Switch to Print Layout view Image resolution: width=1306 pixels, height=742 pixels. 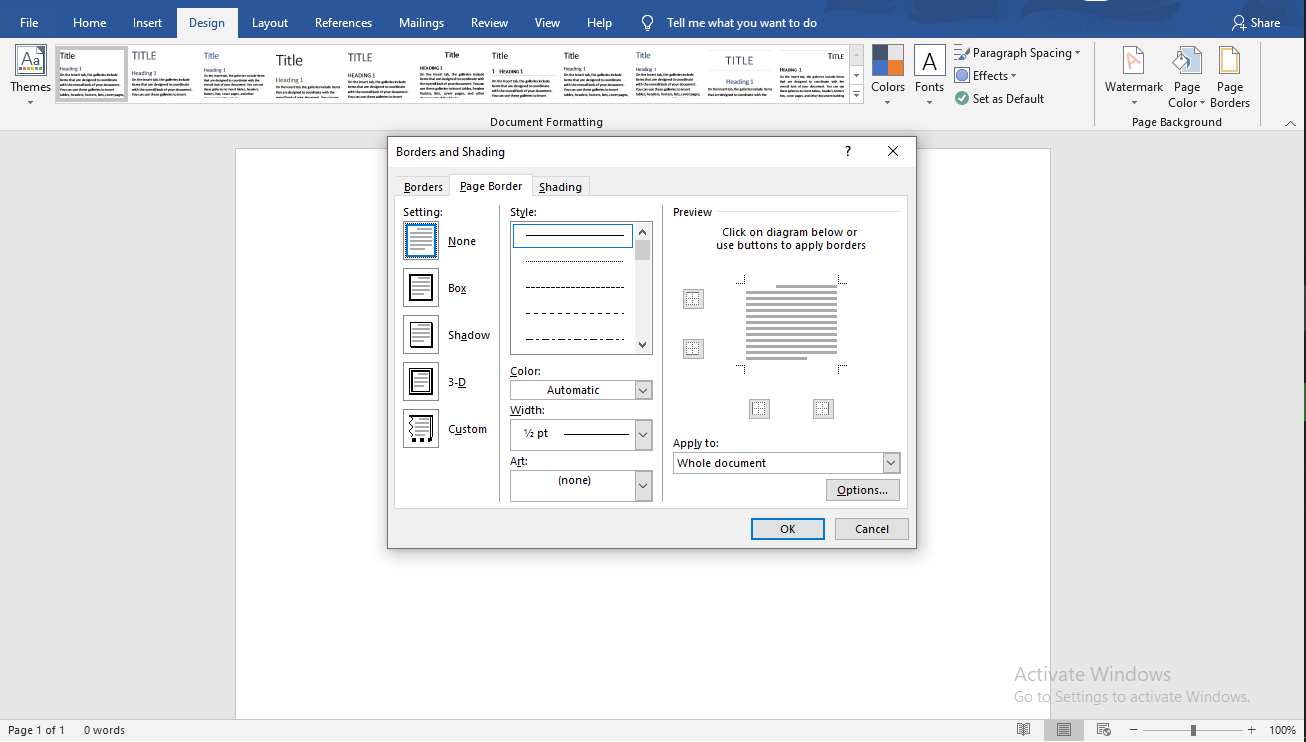[1063, 730]
